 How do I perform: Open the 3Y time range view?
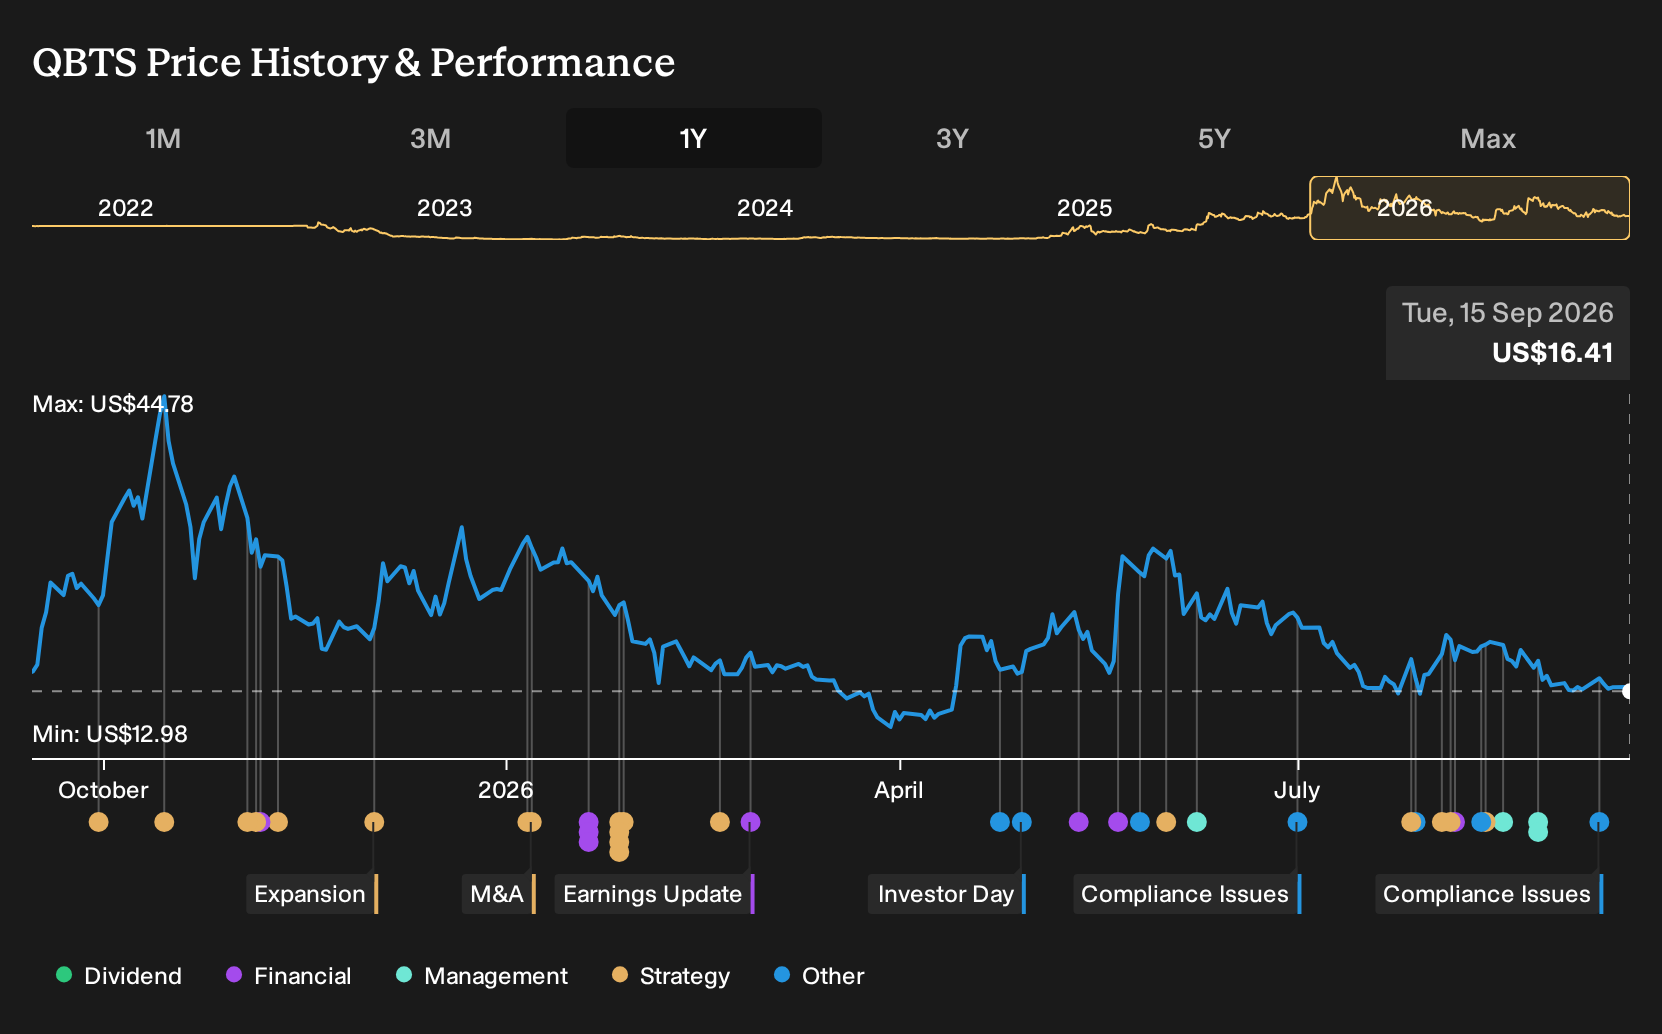point(952,138)
